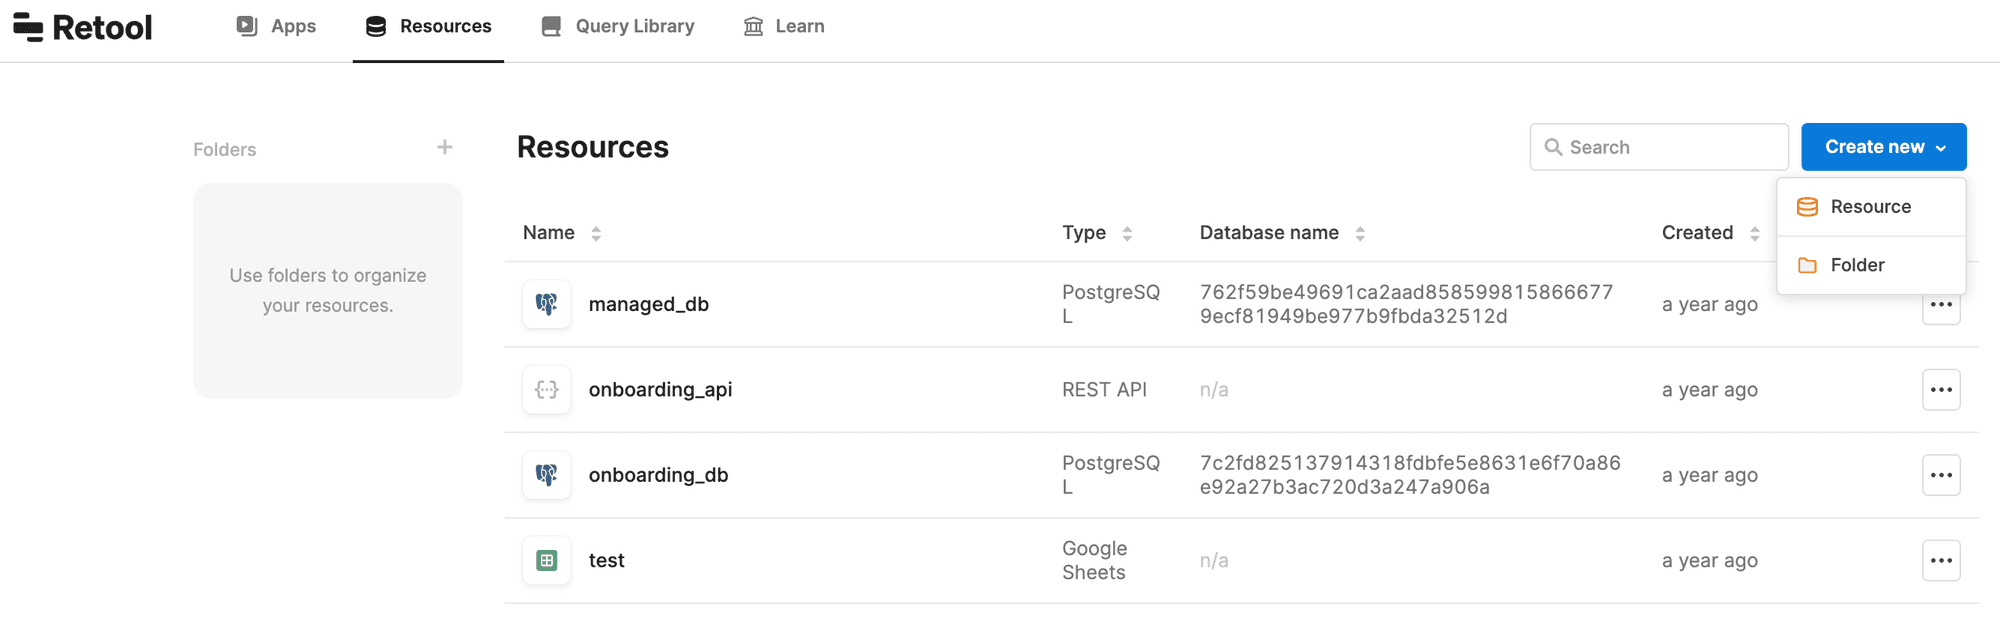Choose Resource from Create new menu
Screen dimensions: 2000x634
(1871, 207)
